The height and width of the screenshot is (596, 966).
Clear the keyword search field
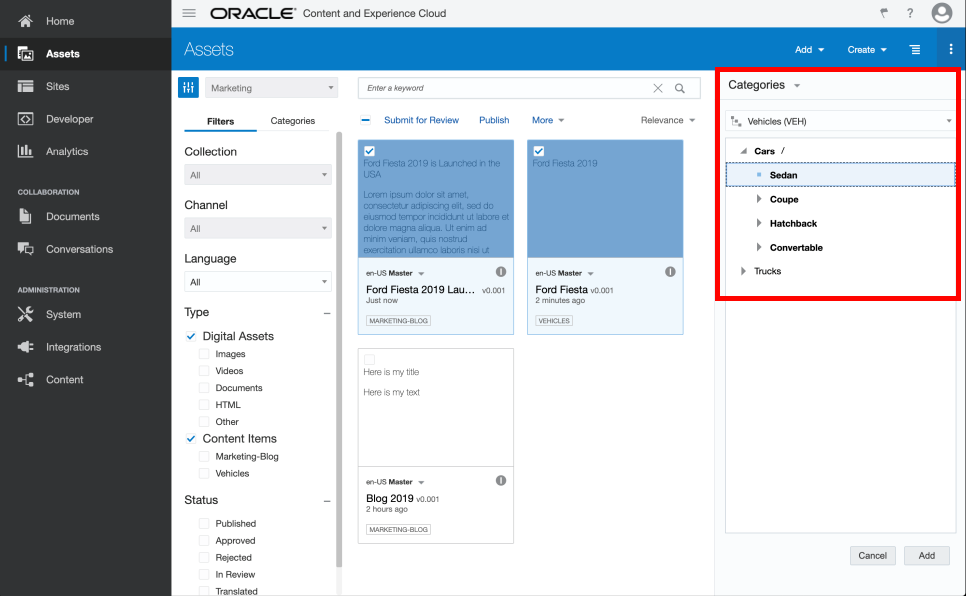coord(658,88)
